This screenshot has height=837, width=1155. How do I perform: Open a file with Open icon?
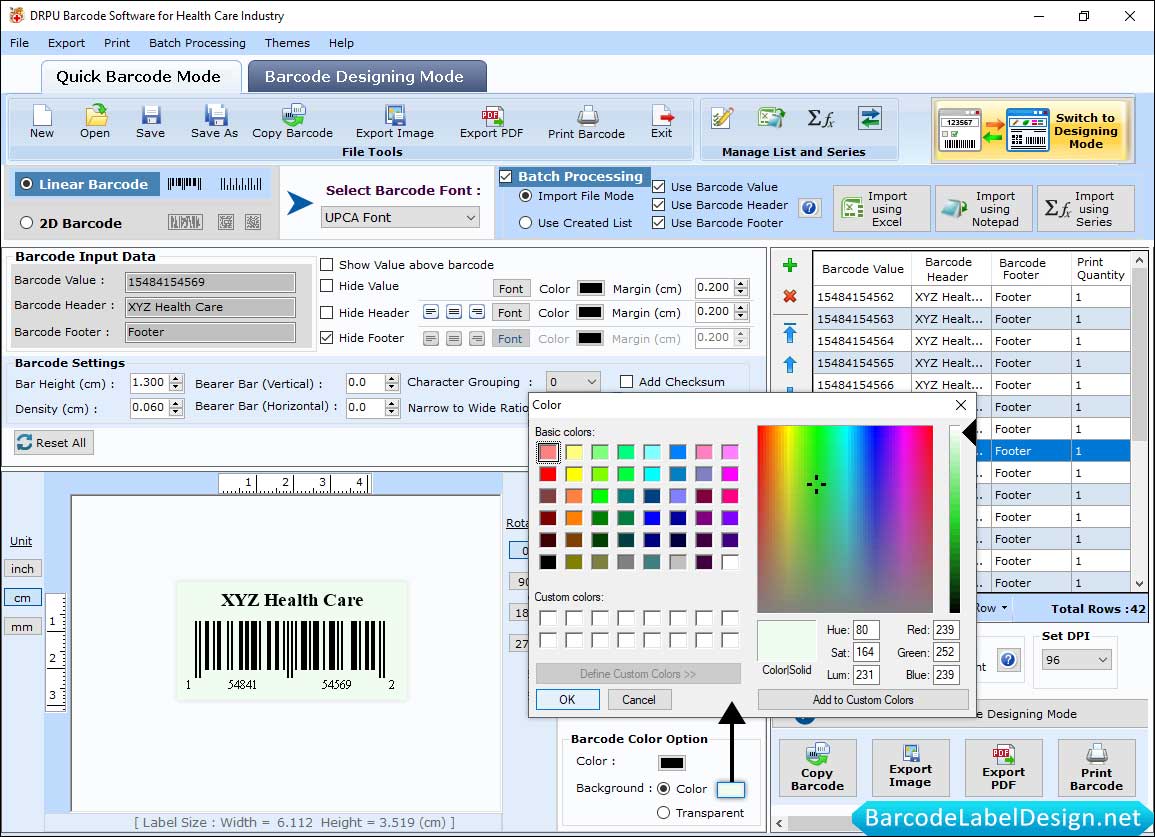[x=95, y=122]
